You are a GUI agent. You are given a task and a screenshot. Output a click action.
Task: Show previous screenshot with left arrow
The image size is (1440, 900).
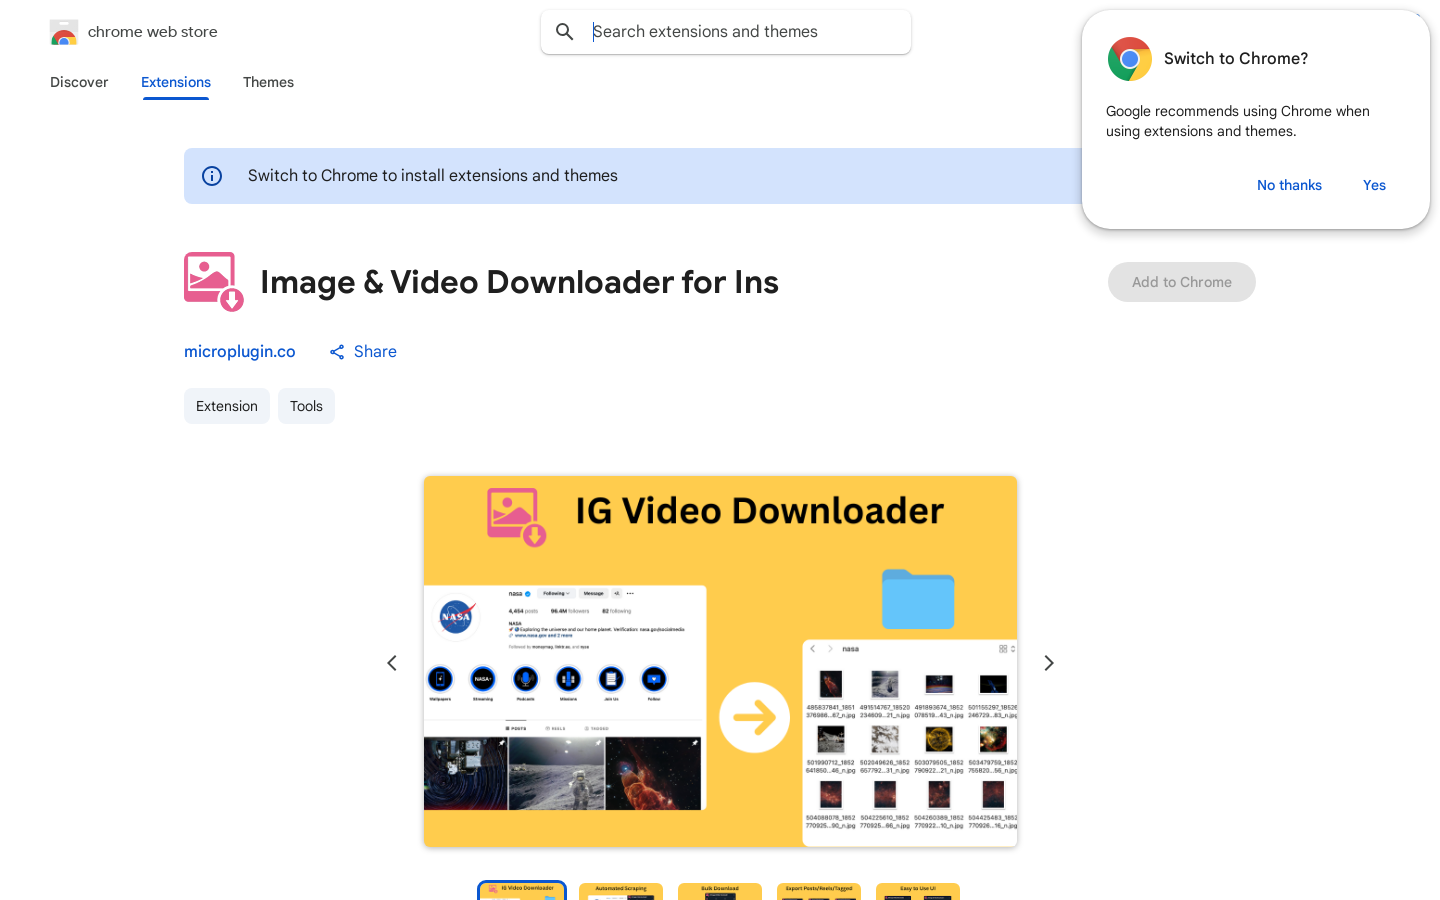click(x=392, y=663)
